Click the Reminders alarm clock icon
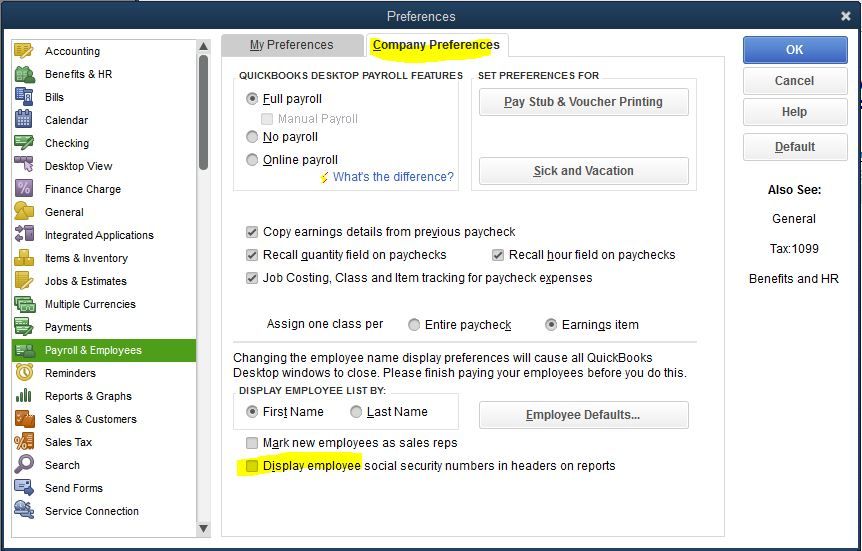The height and width of the screenshot is (551, 862). pos(24,372)
